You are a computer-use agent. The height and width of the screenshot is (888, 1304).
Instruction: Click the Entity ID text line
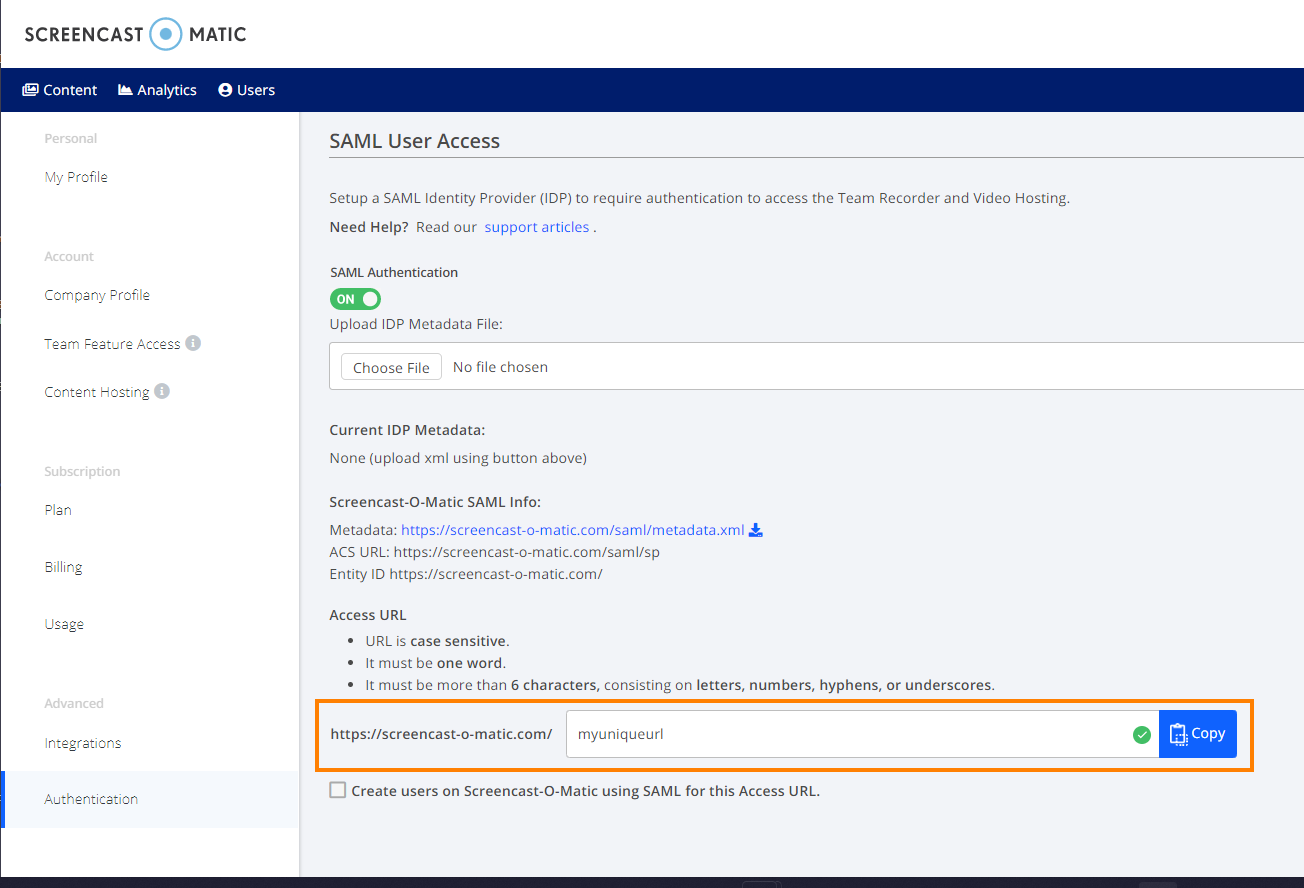coord(466,574)
